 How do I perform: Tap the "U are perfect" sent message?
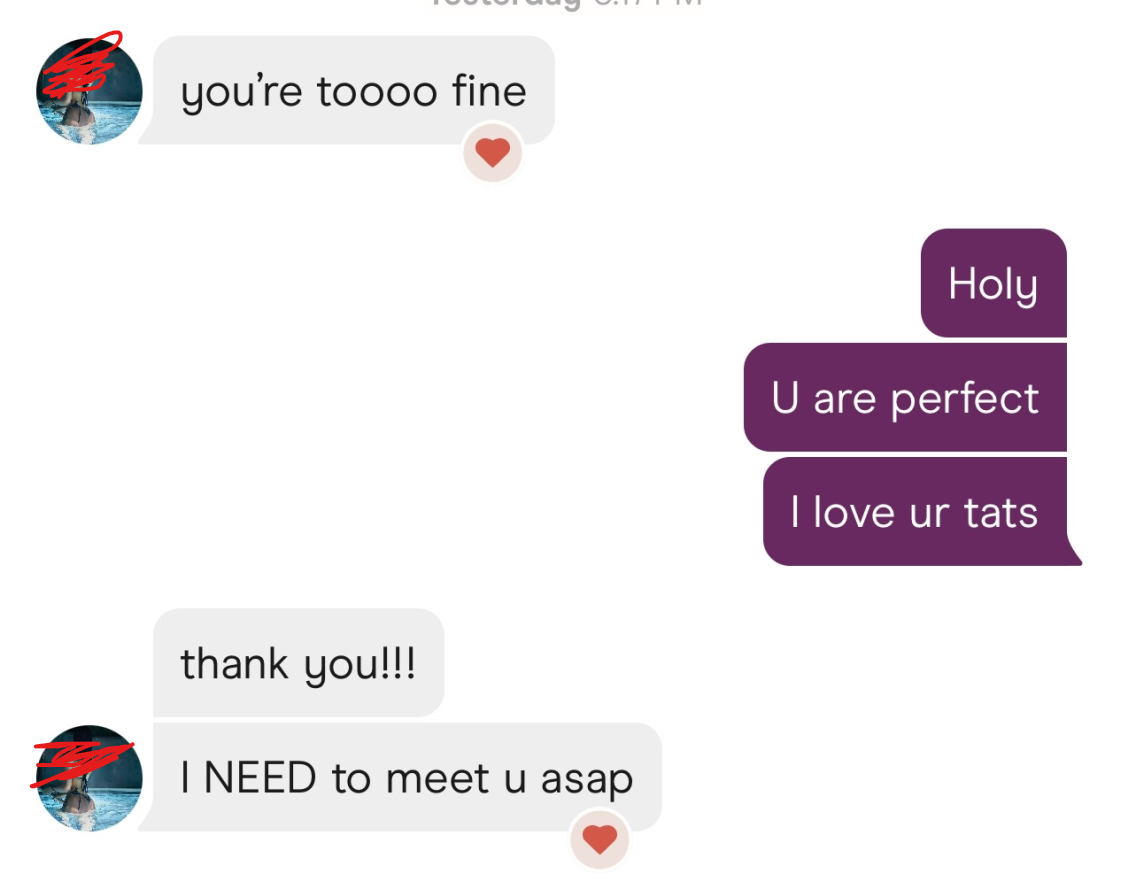click(x=904, y=397)
